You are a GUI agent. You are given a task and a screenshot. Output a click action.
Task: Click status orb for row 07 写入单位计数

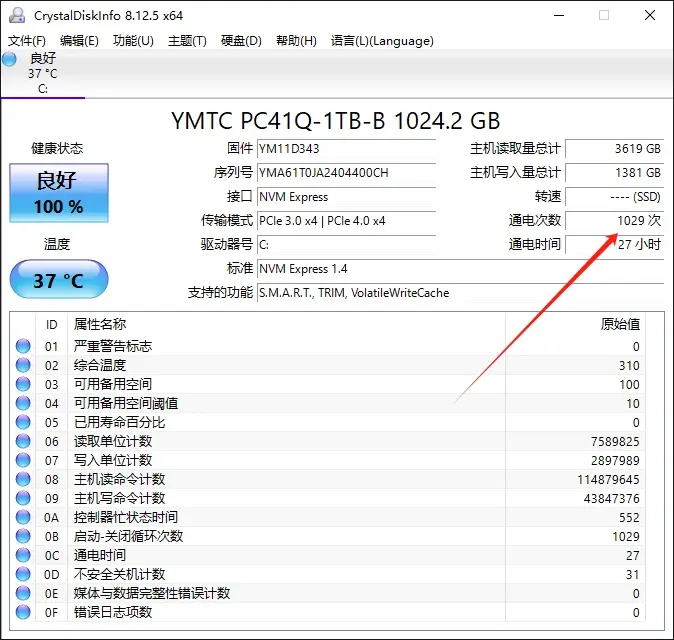(23, 460)
